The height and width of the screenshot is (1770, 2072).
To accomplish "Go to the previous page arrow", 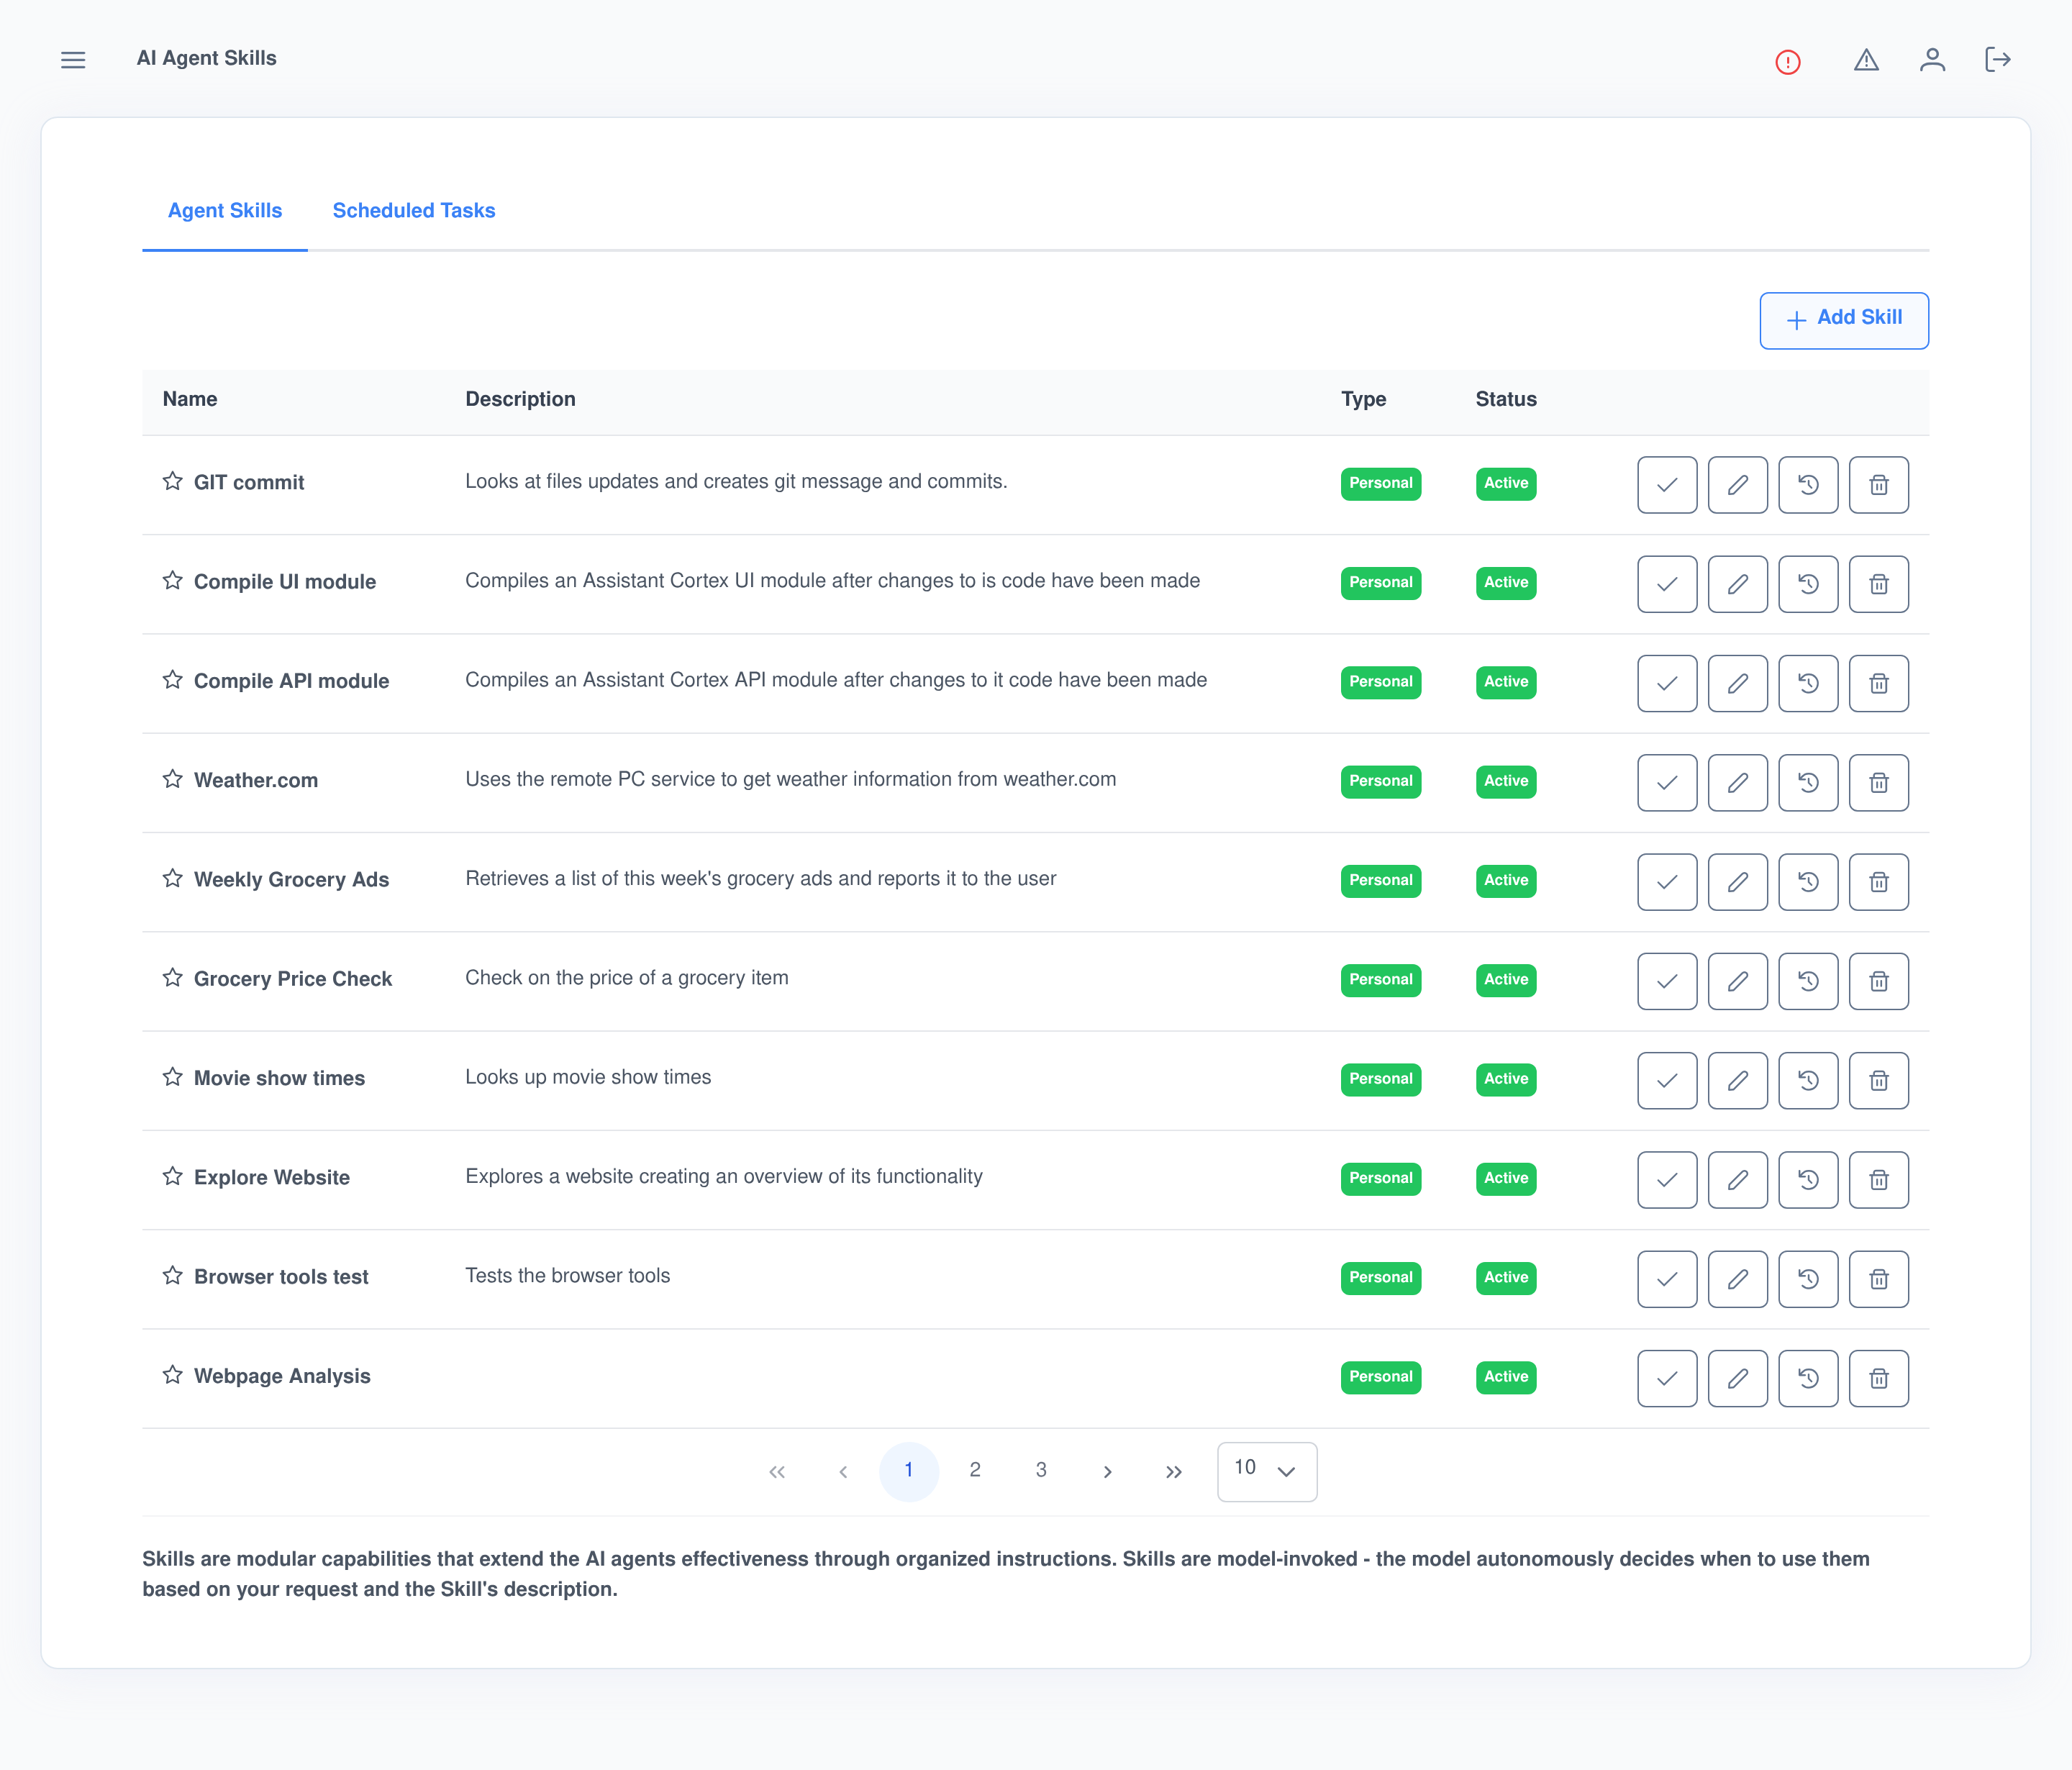I will 843,1472.
